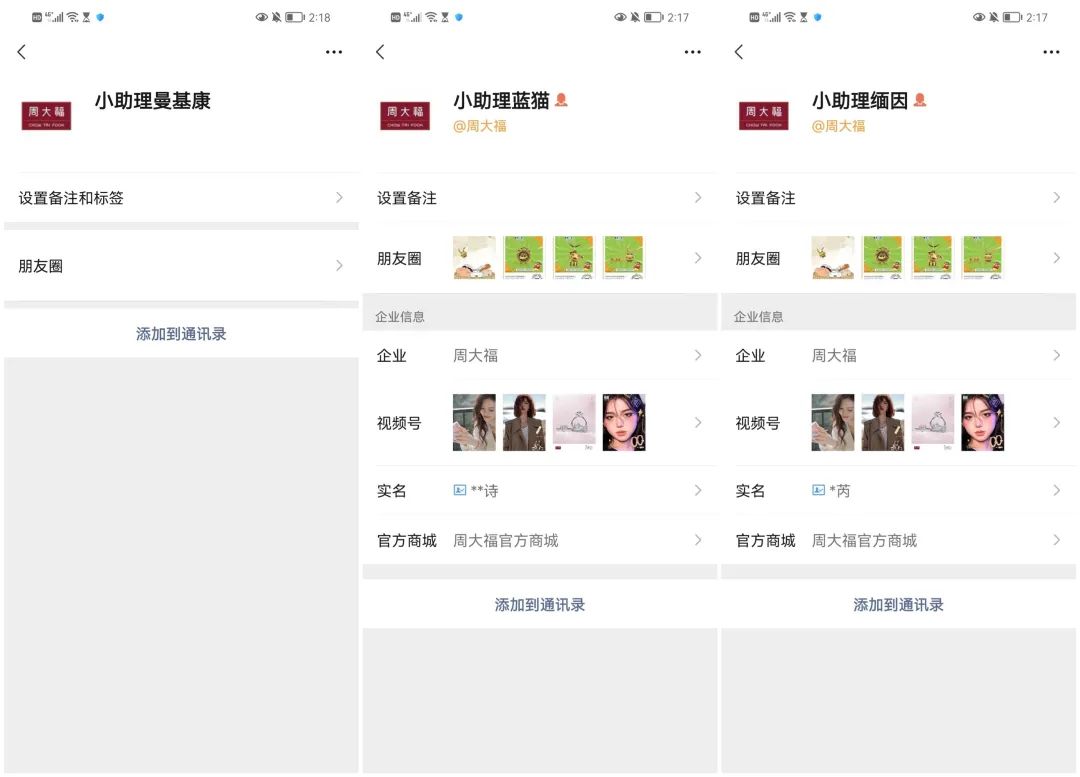Tap back arrow on 小助理蓝猫 profile
This screenshot has width=1080, height=777.
pyautogui.click(x=380, y=52)
